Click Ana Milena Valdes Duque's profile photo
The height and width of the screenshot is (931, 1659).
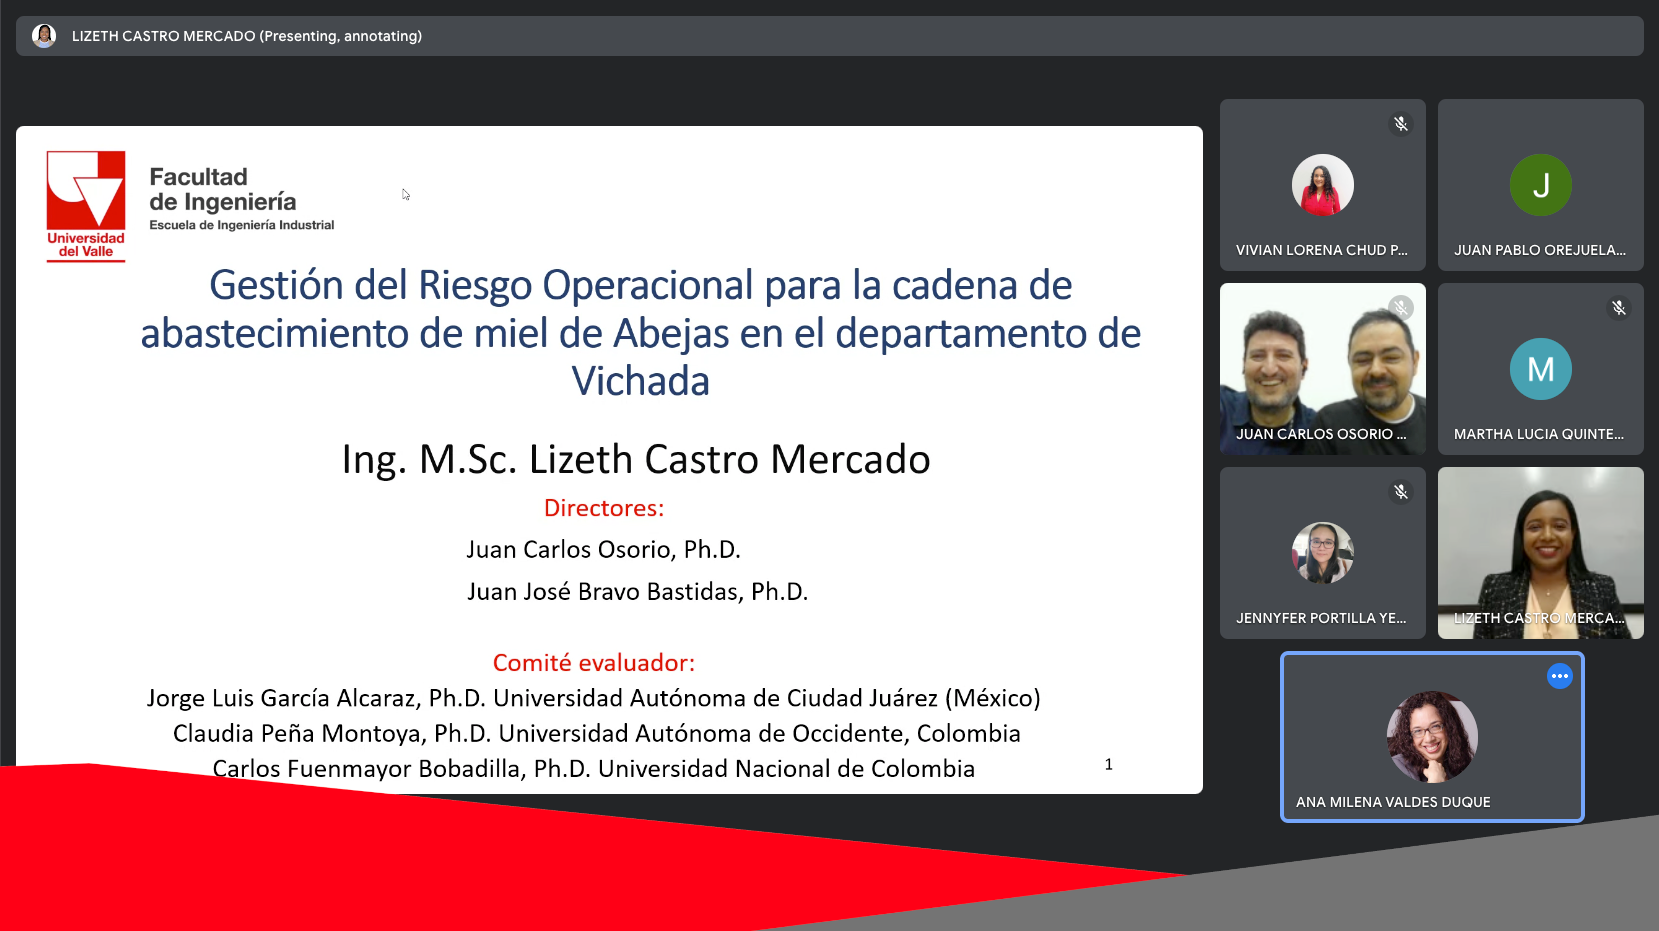tap(1432, 736)
